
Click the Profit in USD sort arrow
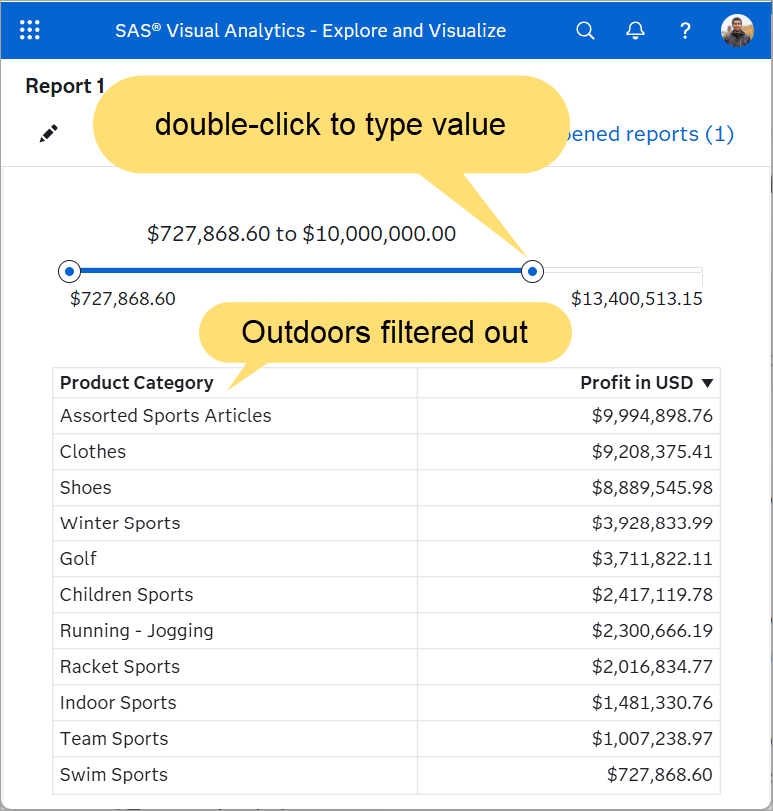[x=707, y=383]
